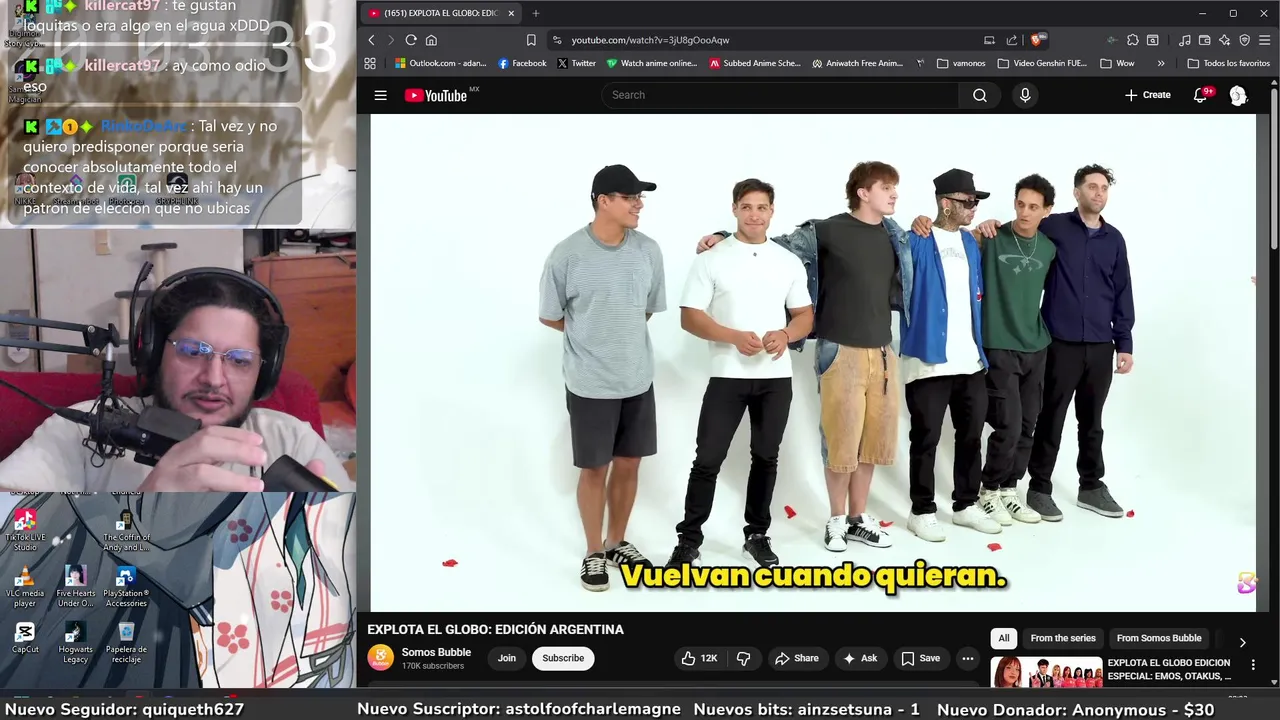The image size is (1280, 720).
Task: Show more filter chips with the right chevron
Action: click(x=1242, y=642)
